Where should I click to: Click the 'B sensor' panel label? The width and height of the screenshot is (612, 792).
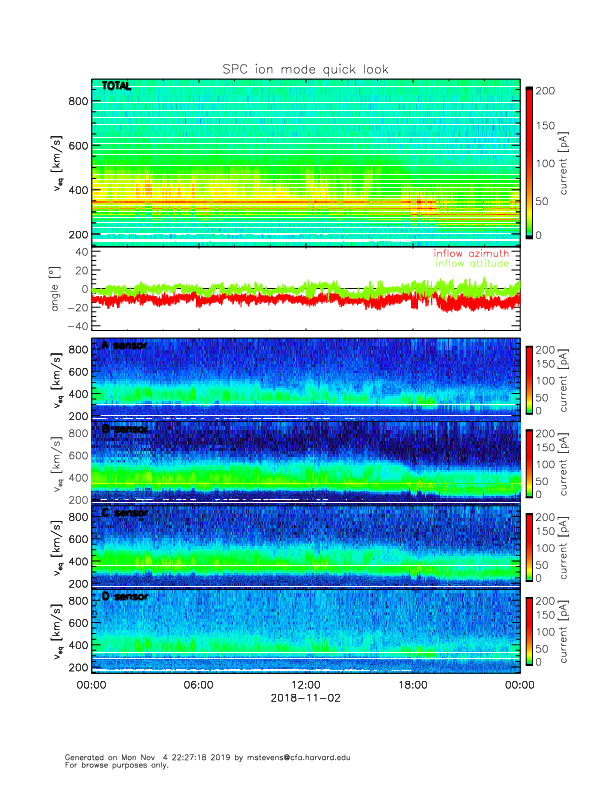[125, 429]
